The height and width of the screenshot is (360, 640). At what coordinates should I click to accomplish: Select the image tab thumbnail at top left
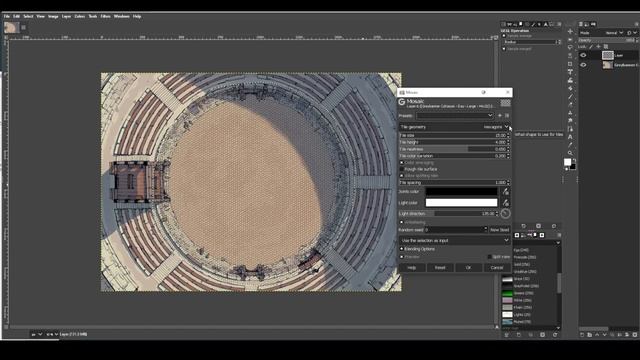pos(11,27)
